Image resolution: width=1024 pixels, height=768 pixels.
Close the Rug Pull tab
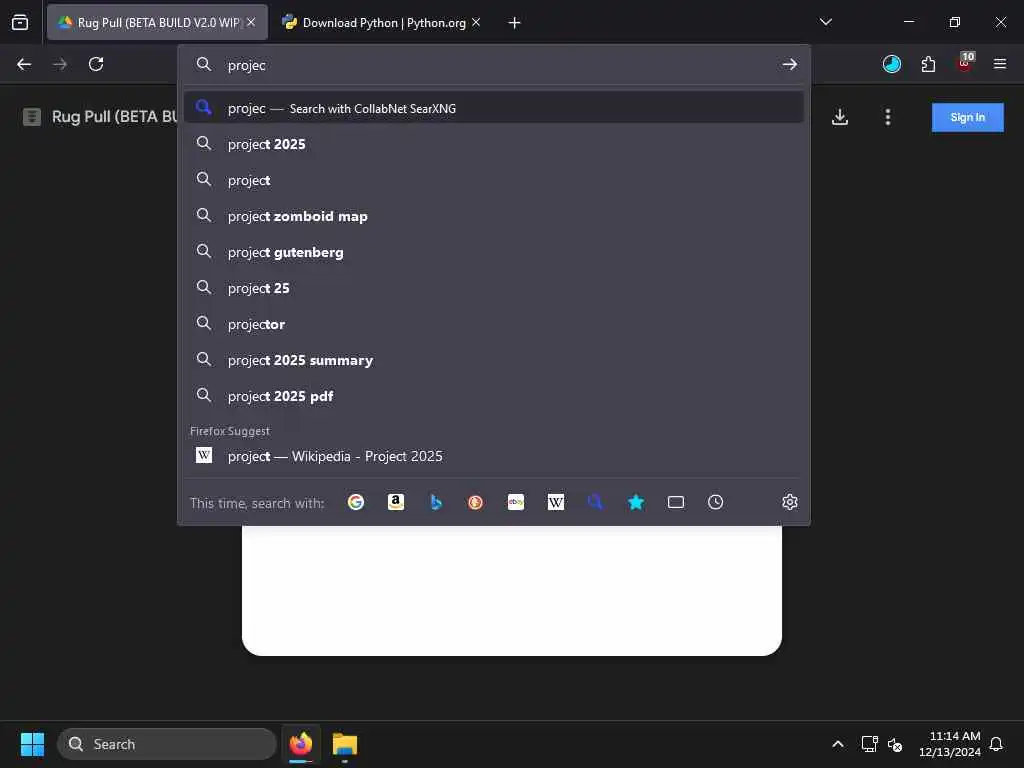(251, 22)
